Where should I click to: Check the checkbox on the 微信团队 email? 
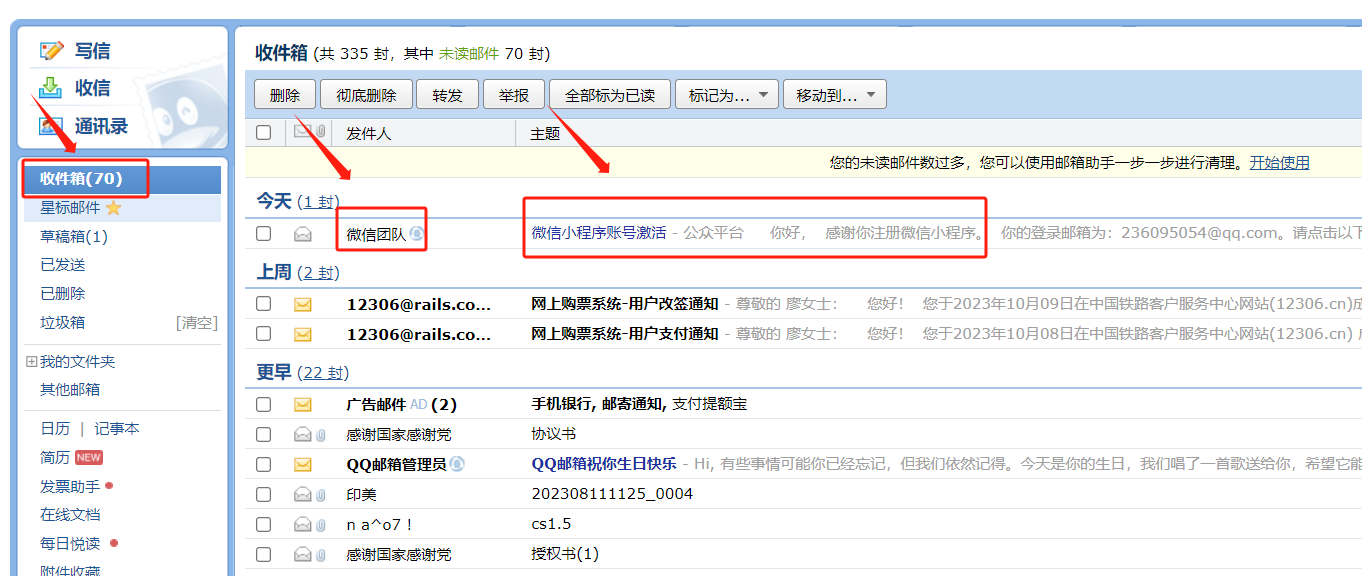point(264,231)
